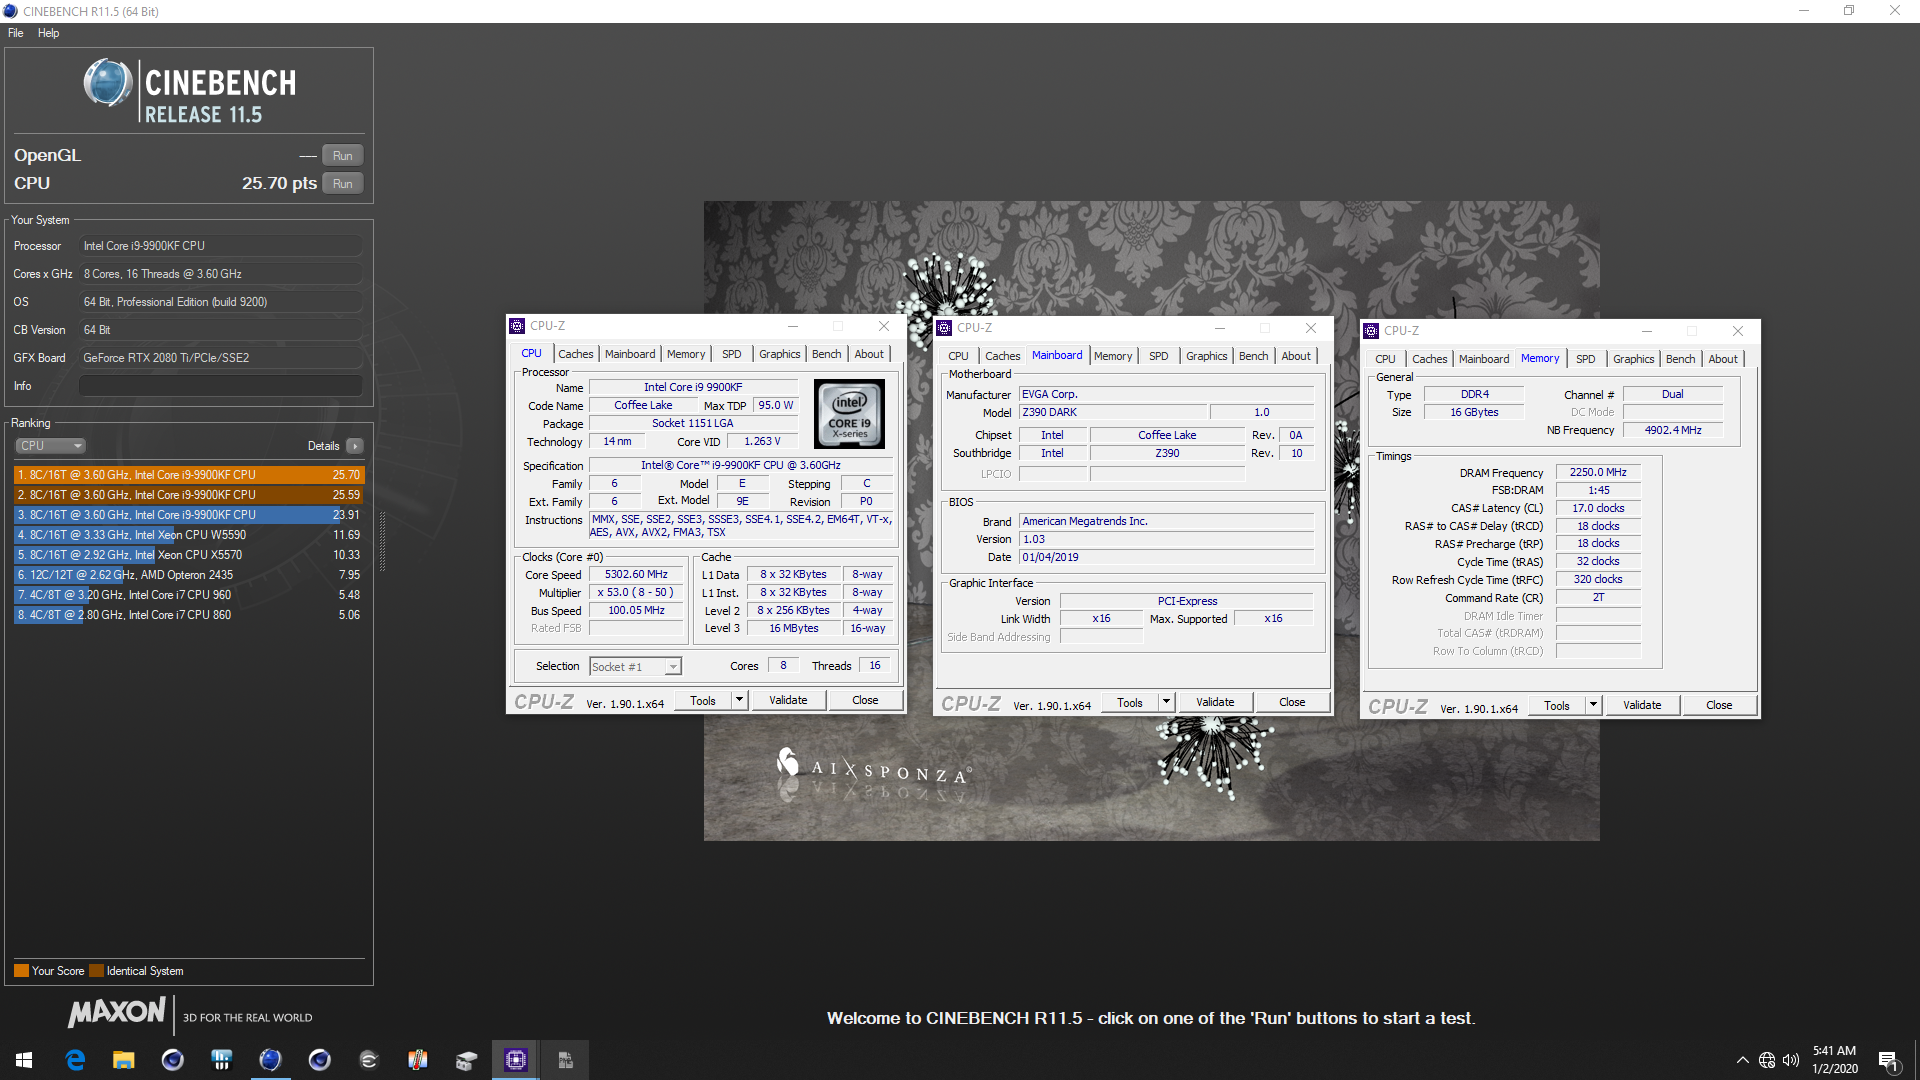Click title bar icon of CPU-Z Memory window

pos(1371,331)
